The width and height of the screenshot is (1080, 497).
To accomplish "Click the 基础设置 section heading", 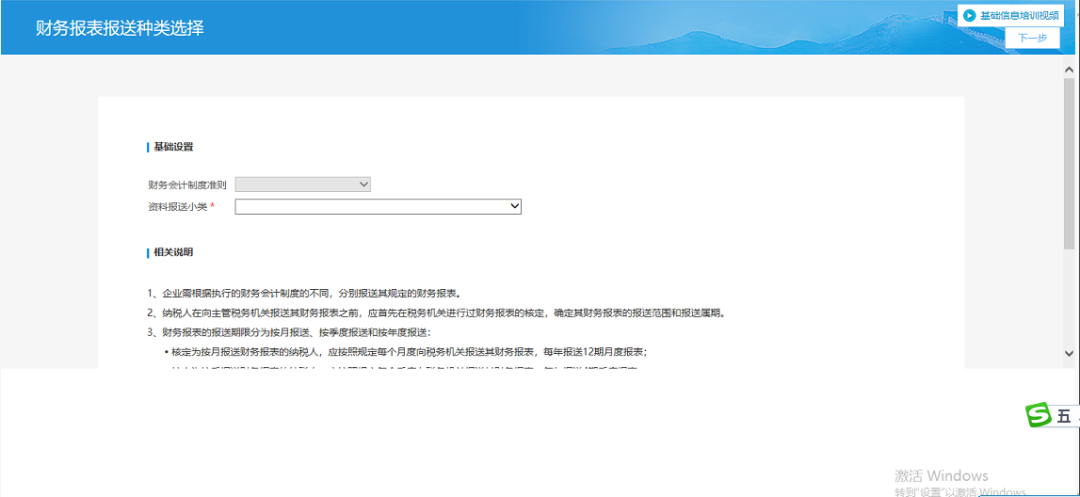I will pos(174,147).
